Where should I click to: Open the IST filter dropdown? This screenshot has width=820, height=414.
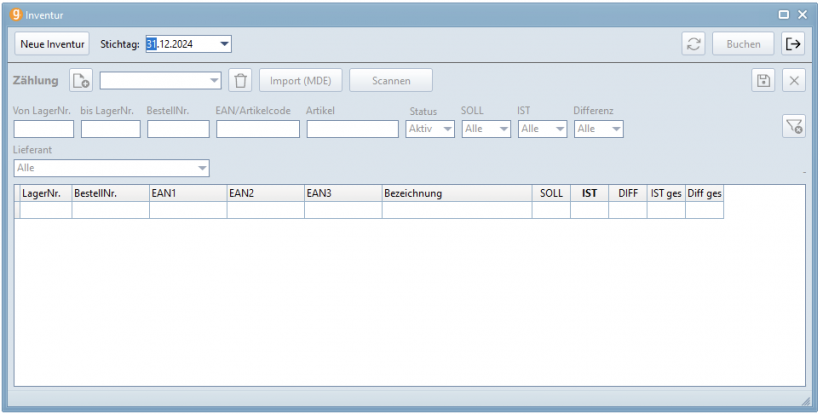point(559,129)
